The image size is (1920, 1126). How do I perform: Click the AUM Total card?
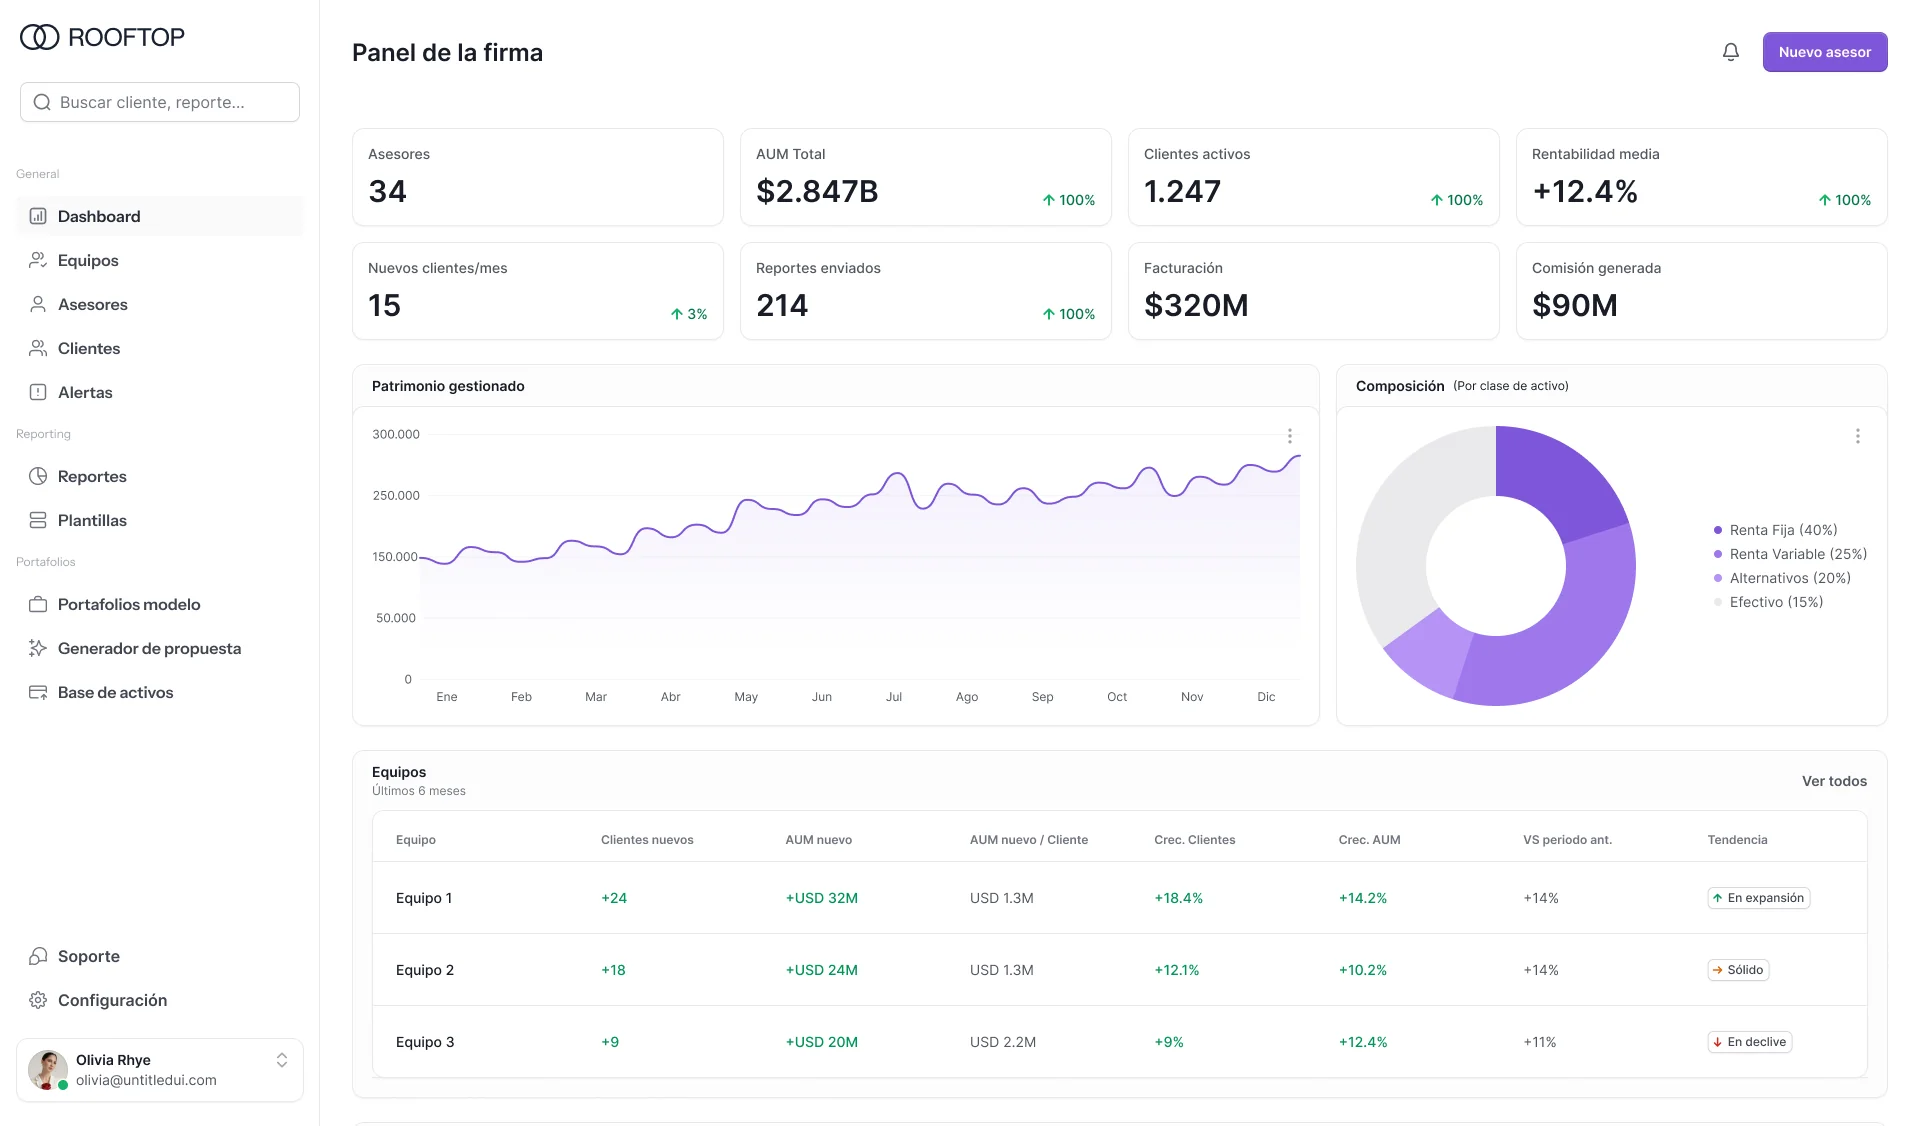point(926,177)
